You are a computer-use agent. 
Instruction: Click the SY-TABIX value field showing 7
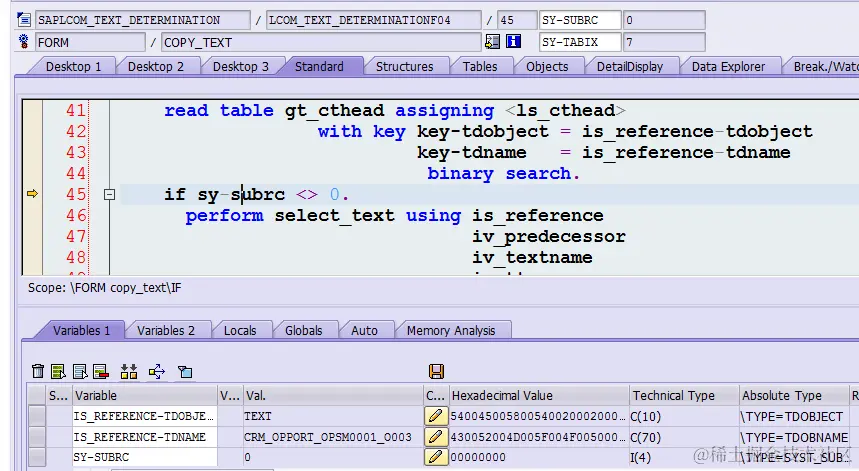click(664, 42)
